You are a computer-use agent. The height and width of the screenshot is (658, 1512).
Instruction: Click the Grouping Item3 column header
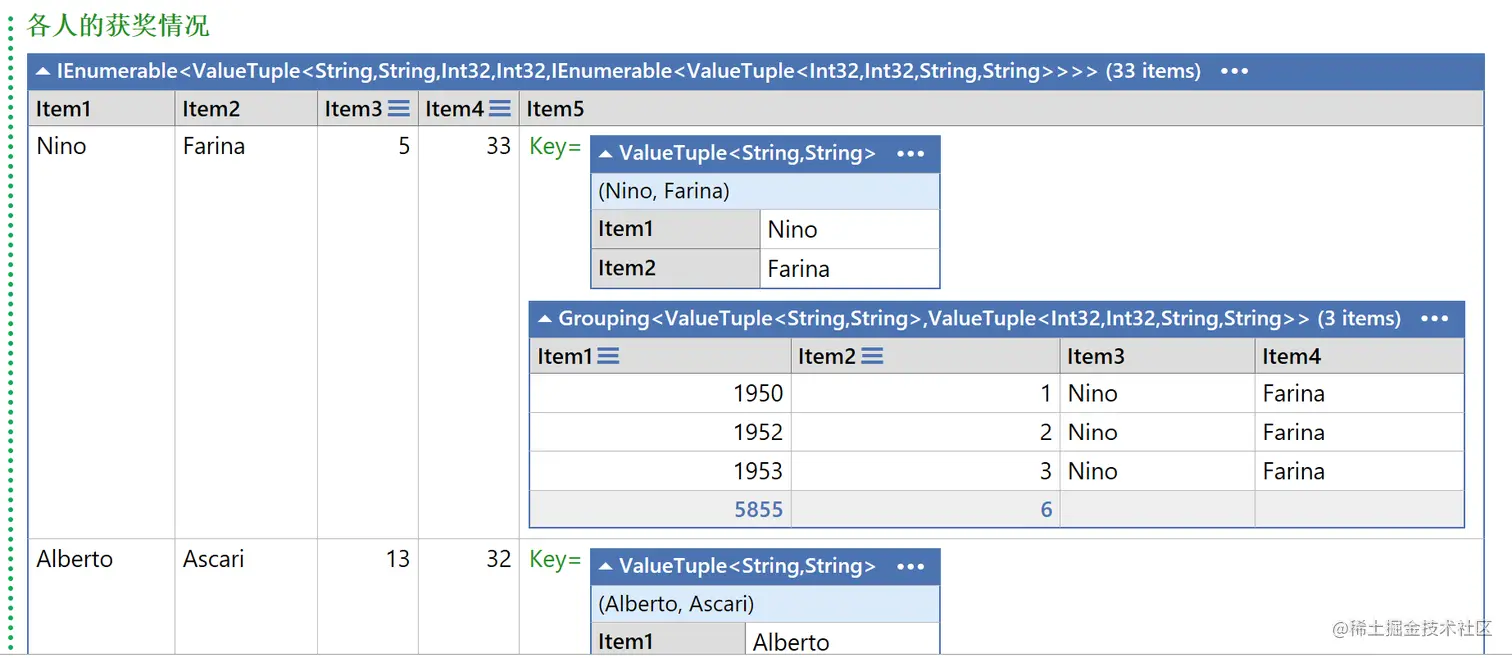pos(1157,356)
